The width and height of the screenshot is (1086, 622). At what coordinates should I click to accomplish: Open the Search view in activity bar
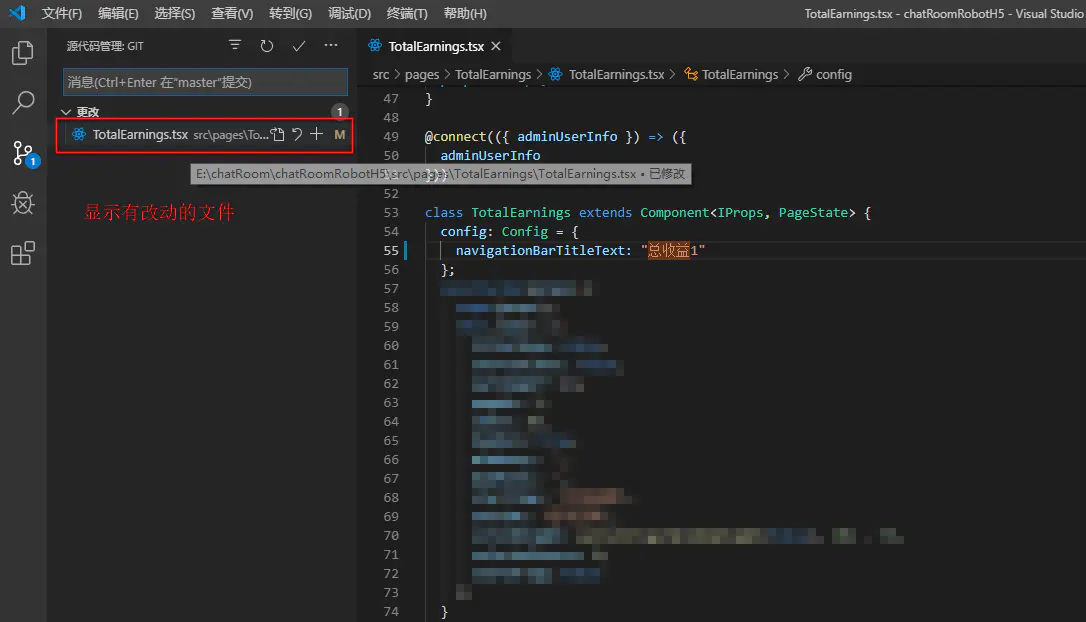pos(23,102)
